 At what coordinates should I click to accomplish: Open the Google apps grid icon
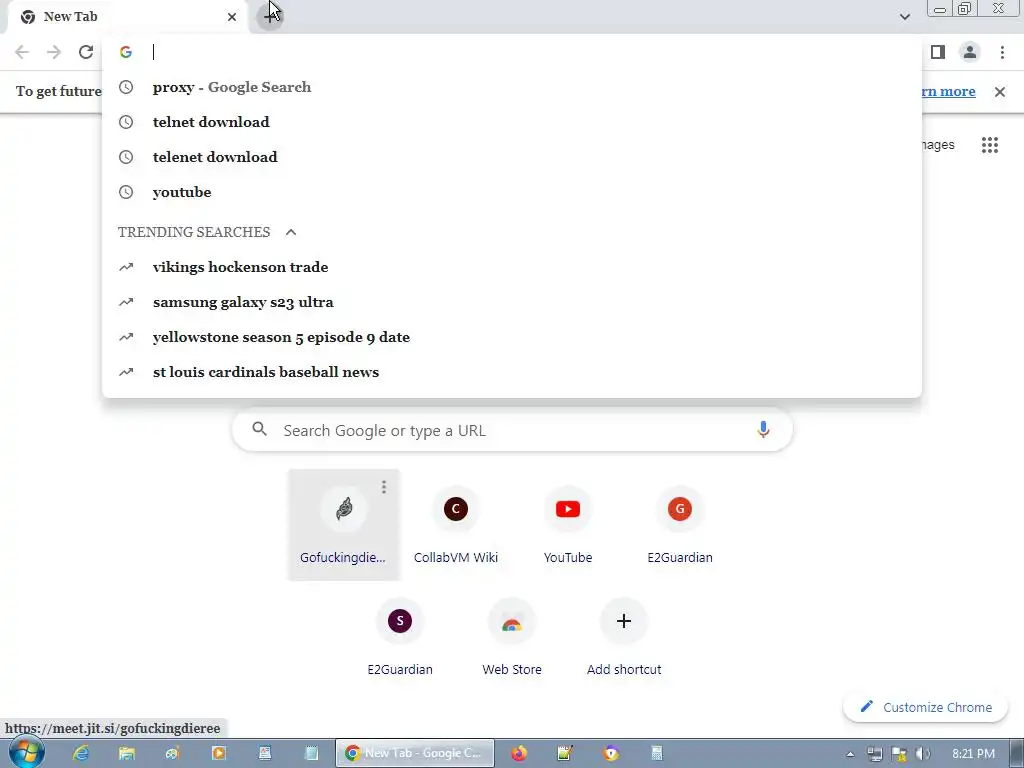click(x=990, y=145)
